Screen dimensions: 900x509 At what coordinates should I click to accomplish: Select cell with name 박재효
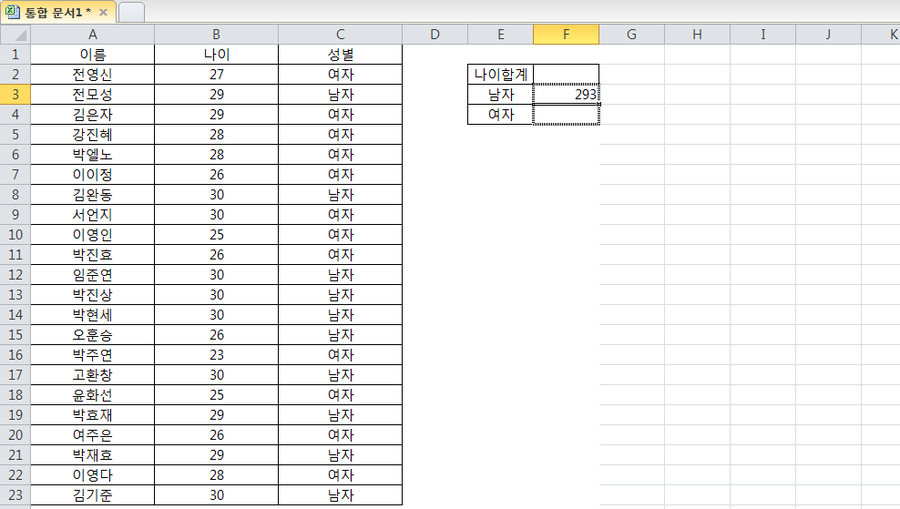(92, 455)
